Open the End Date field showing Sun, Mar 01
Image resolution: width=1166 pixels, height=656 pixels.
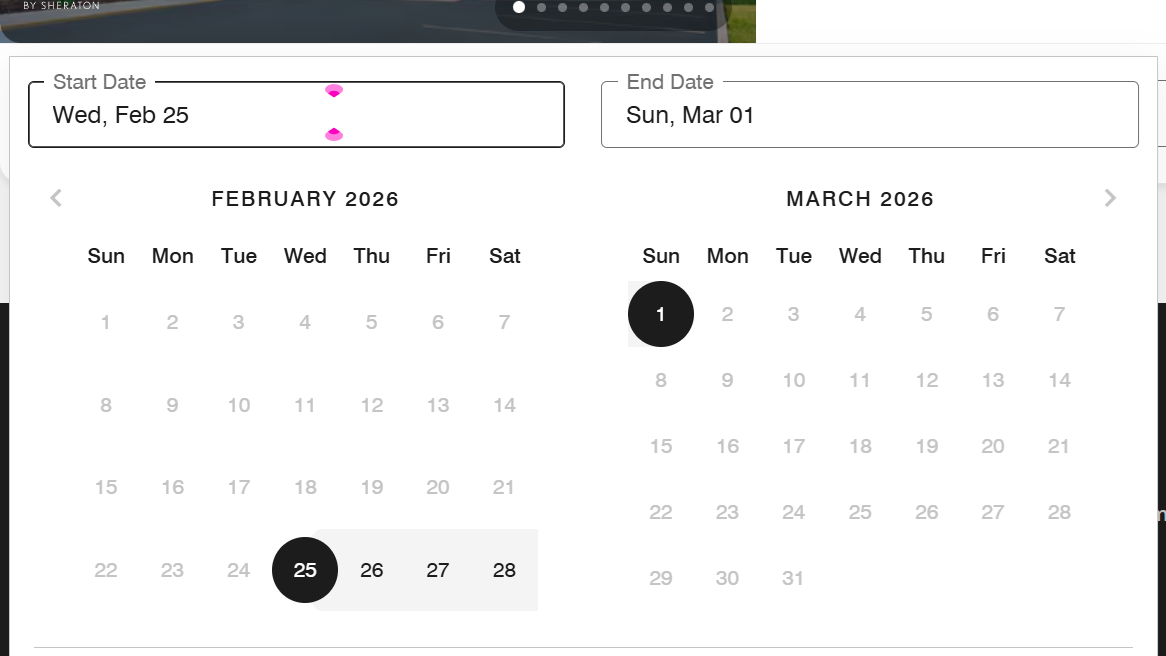(x=869, y=115)
